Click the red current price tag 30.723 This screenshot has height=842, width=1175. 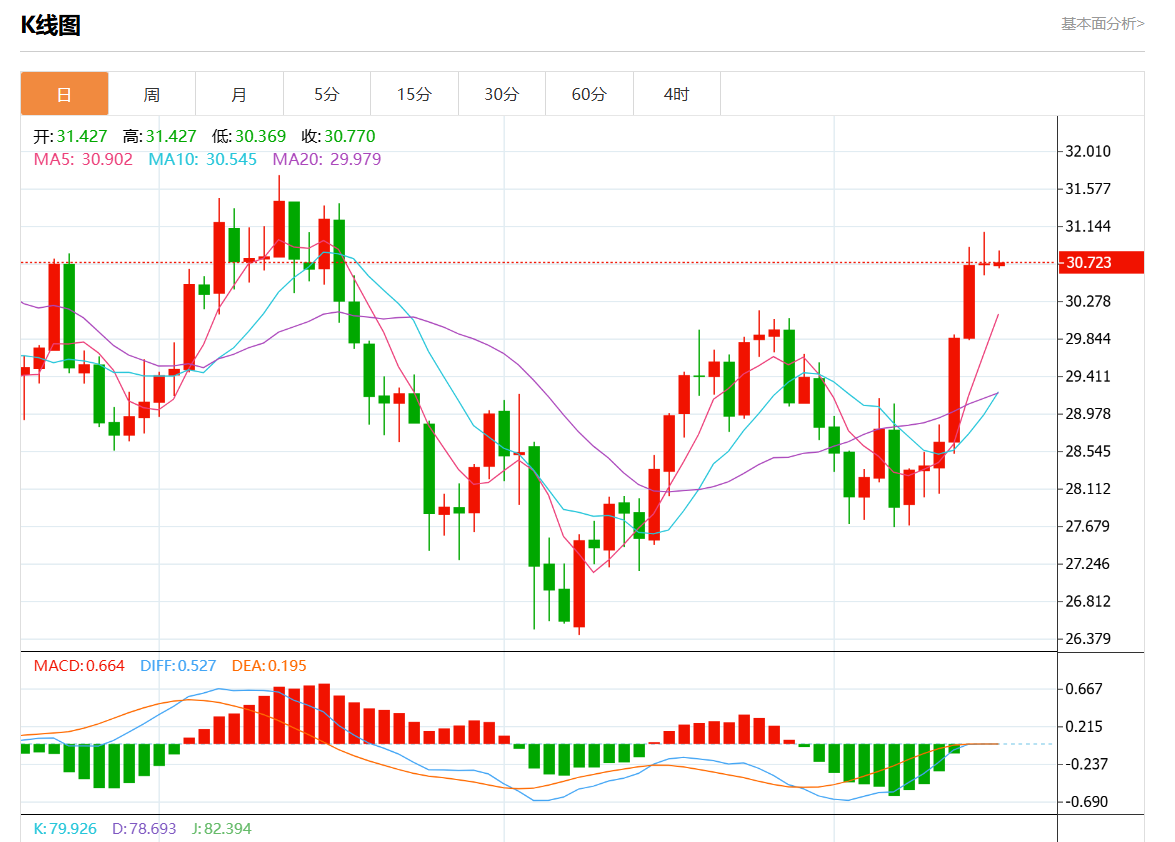pos(1101,263)
